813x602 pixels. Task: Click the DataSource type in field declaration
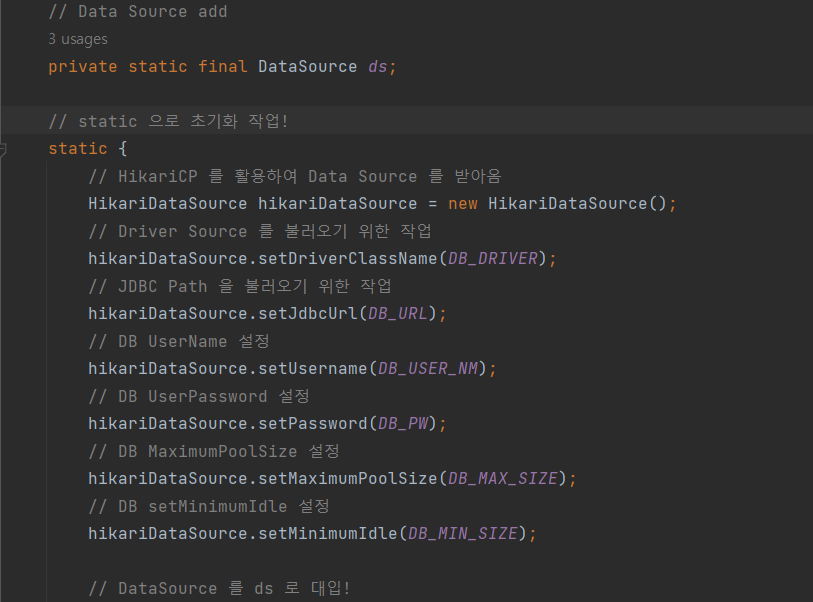coord(307,67)
